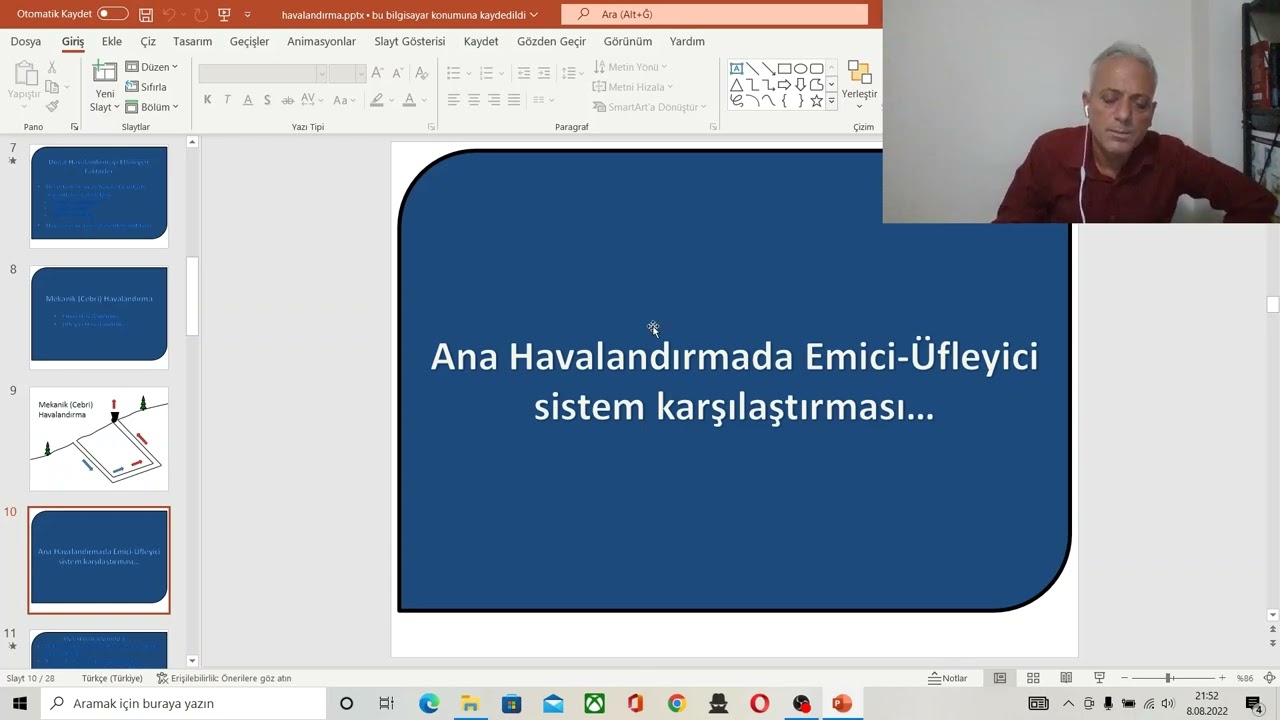Screen dimensions: 1280x720
Task: Click the Sıfırla reset button
Action: 146,87
